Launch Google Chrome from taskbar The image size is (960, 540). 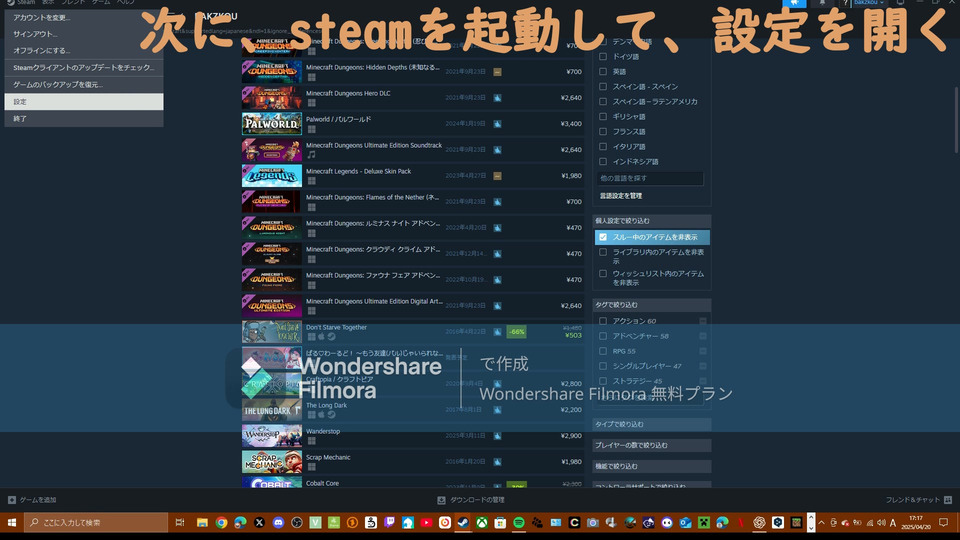click(221, 522)
